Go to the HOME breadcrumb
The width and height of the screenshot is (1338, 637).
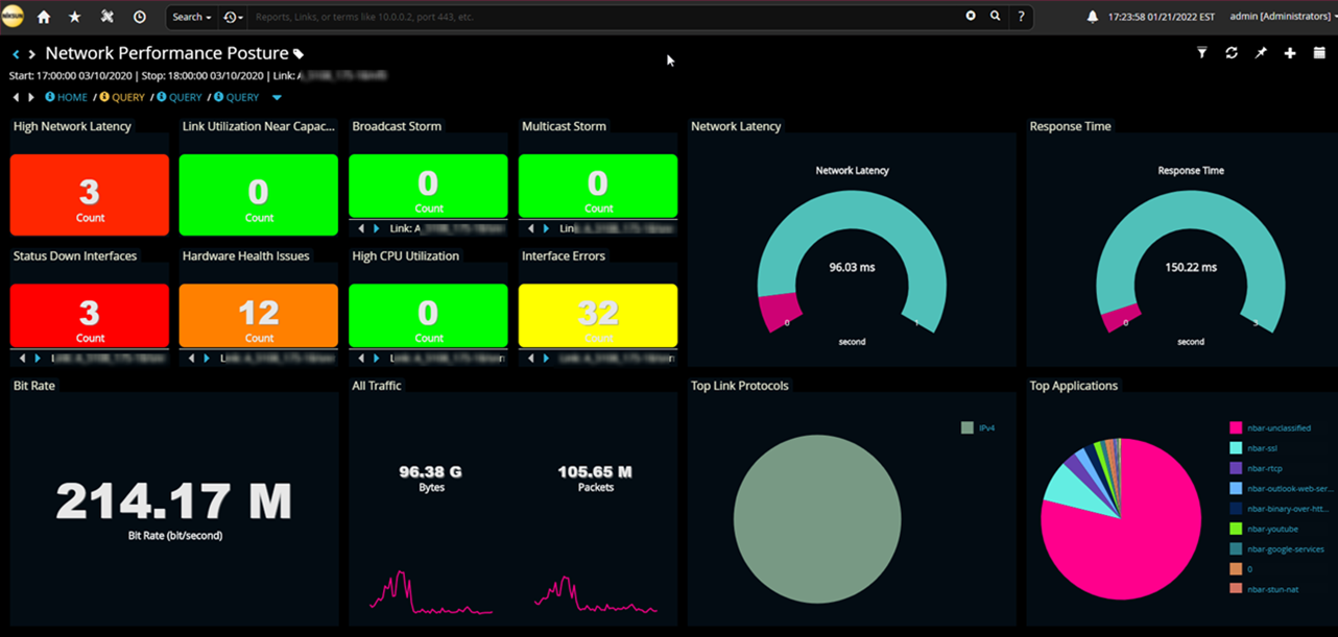(x=66, y=98)
